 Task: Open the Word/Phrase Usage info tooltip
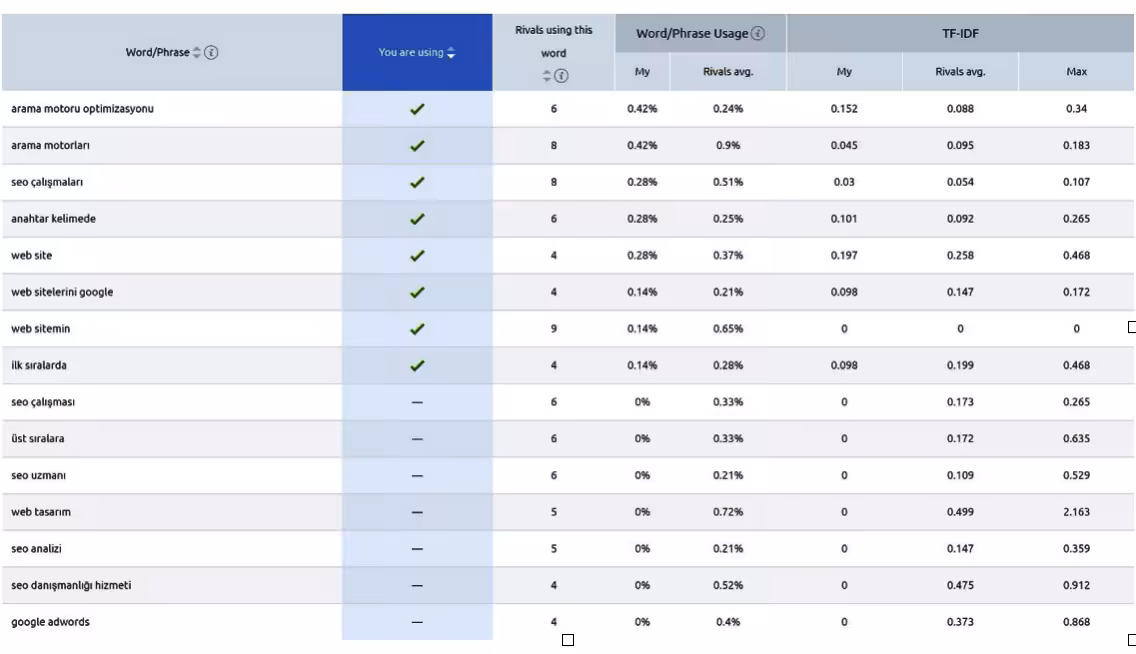tap(757, 33)
